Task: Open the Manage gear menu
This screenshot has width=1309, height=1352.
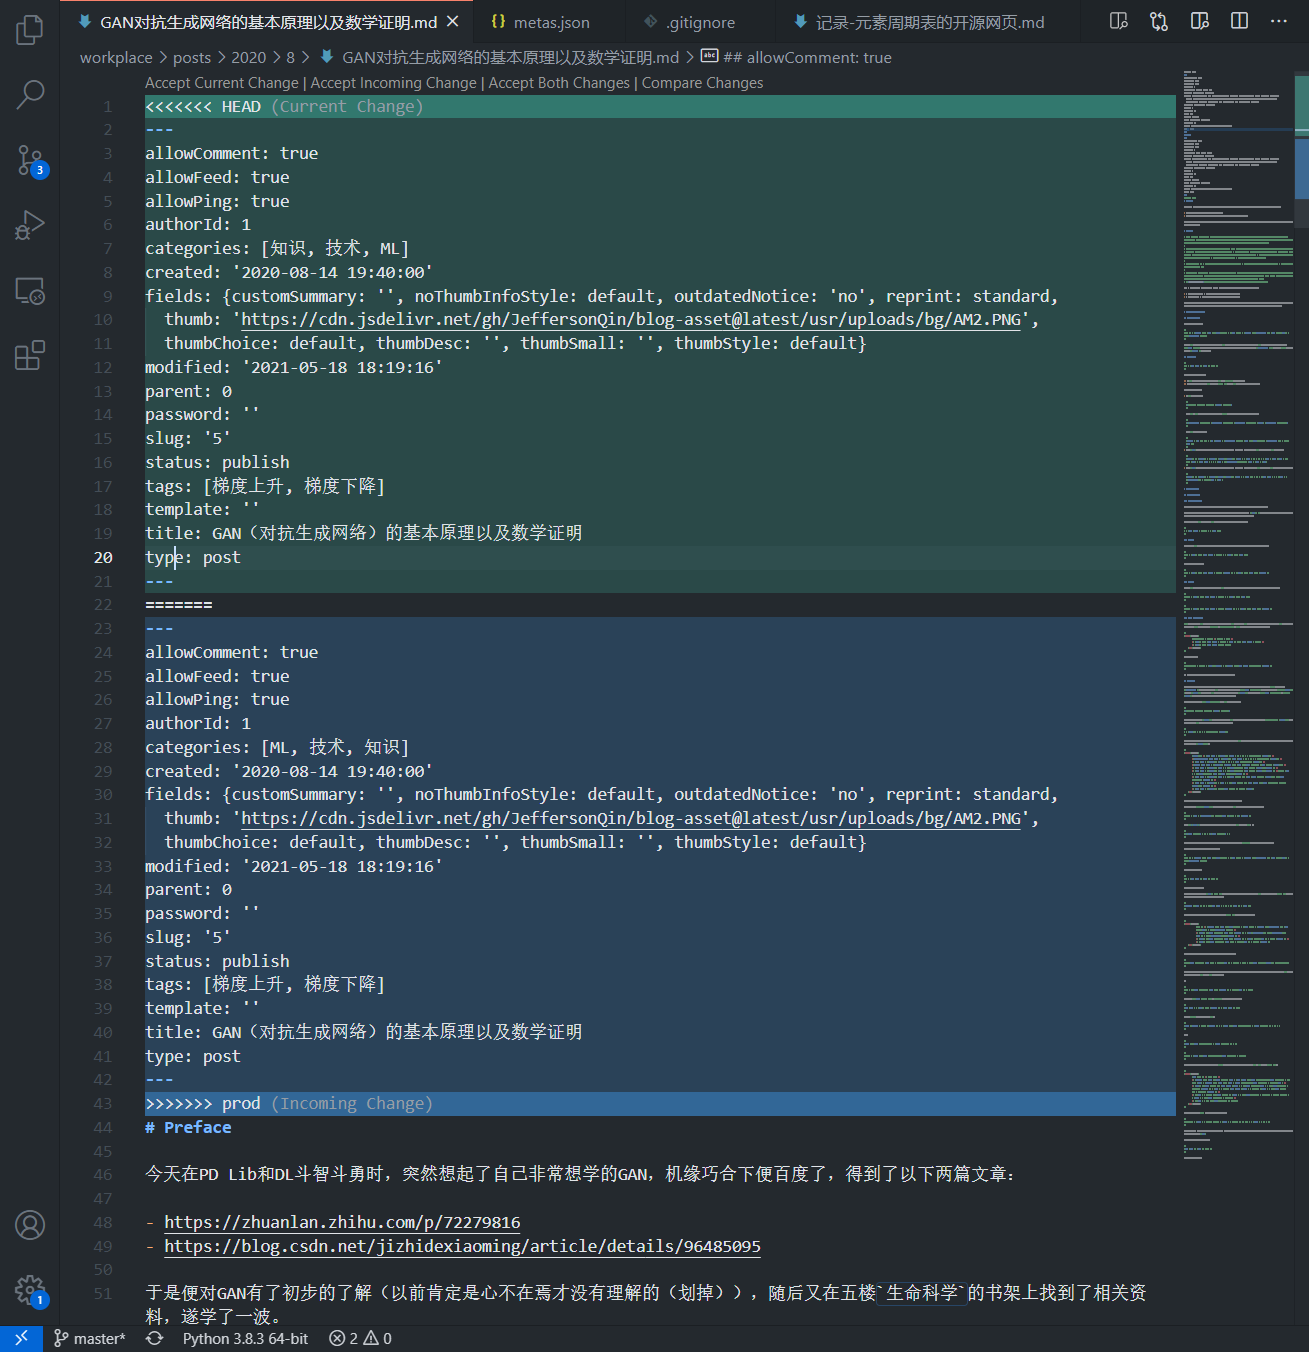Action: click(x=30, y=1290)
